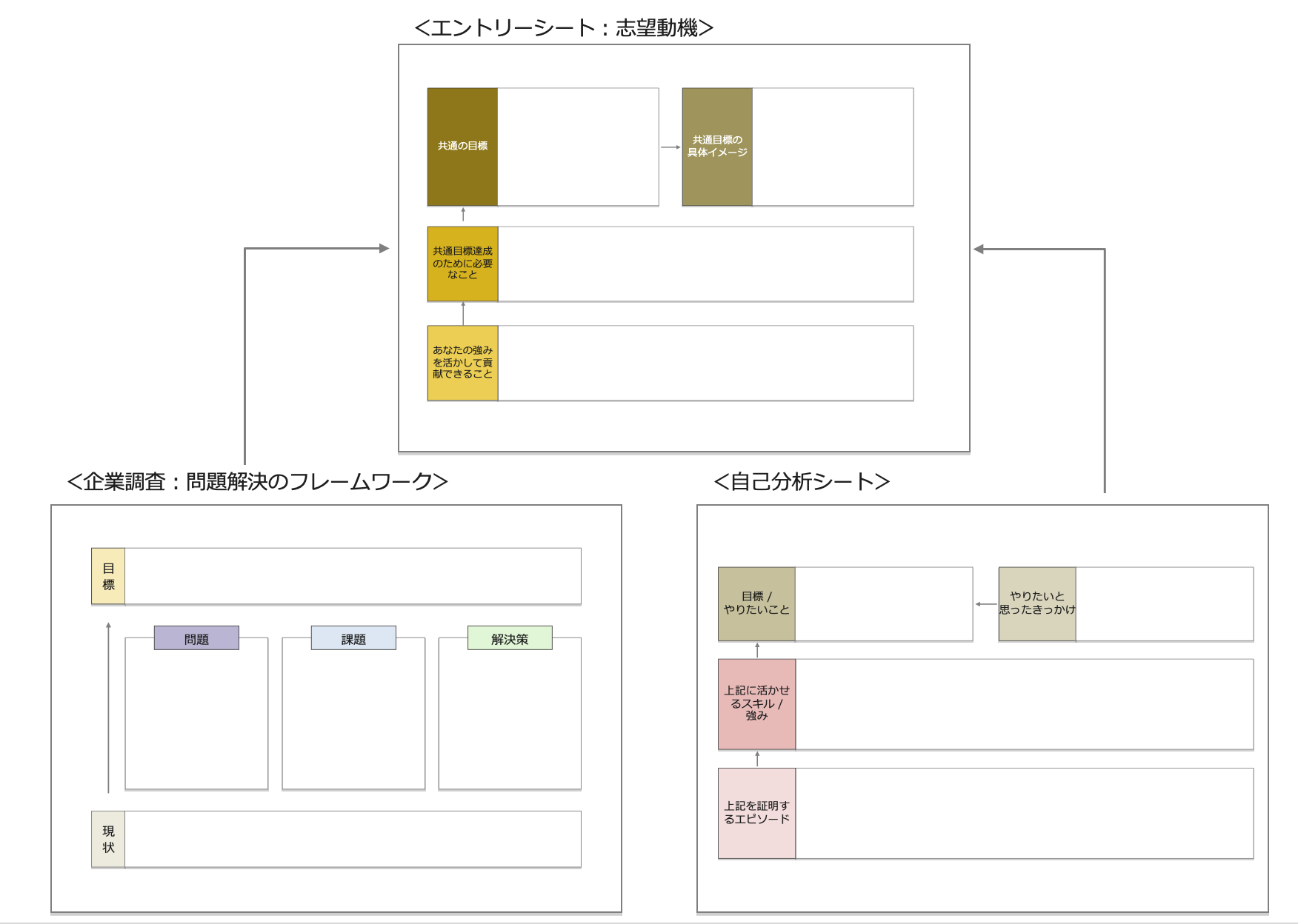This screenshot has width=1298, height=924.
Task: Click the 自己分析シート heading
Action: (802, 481)
